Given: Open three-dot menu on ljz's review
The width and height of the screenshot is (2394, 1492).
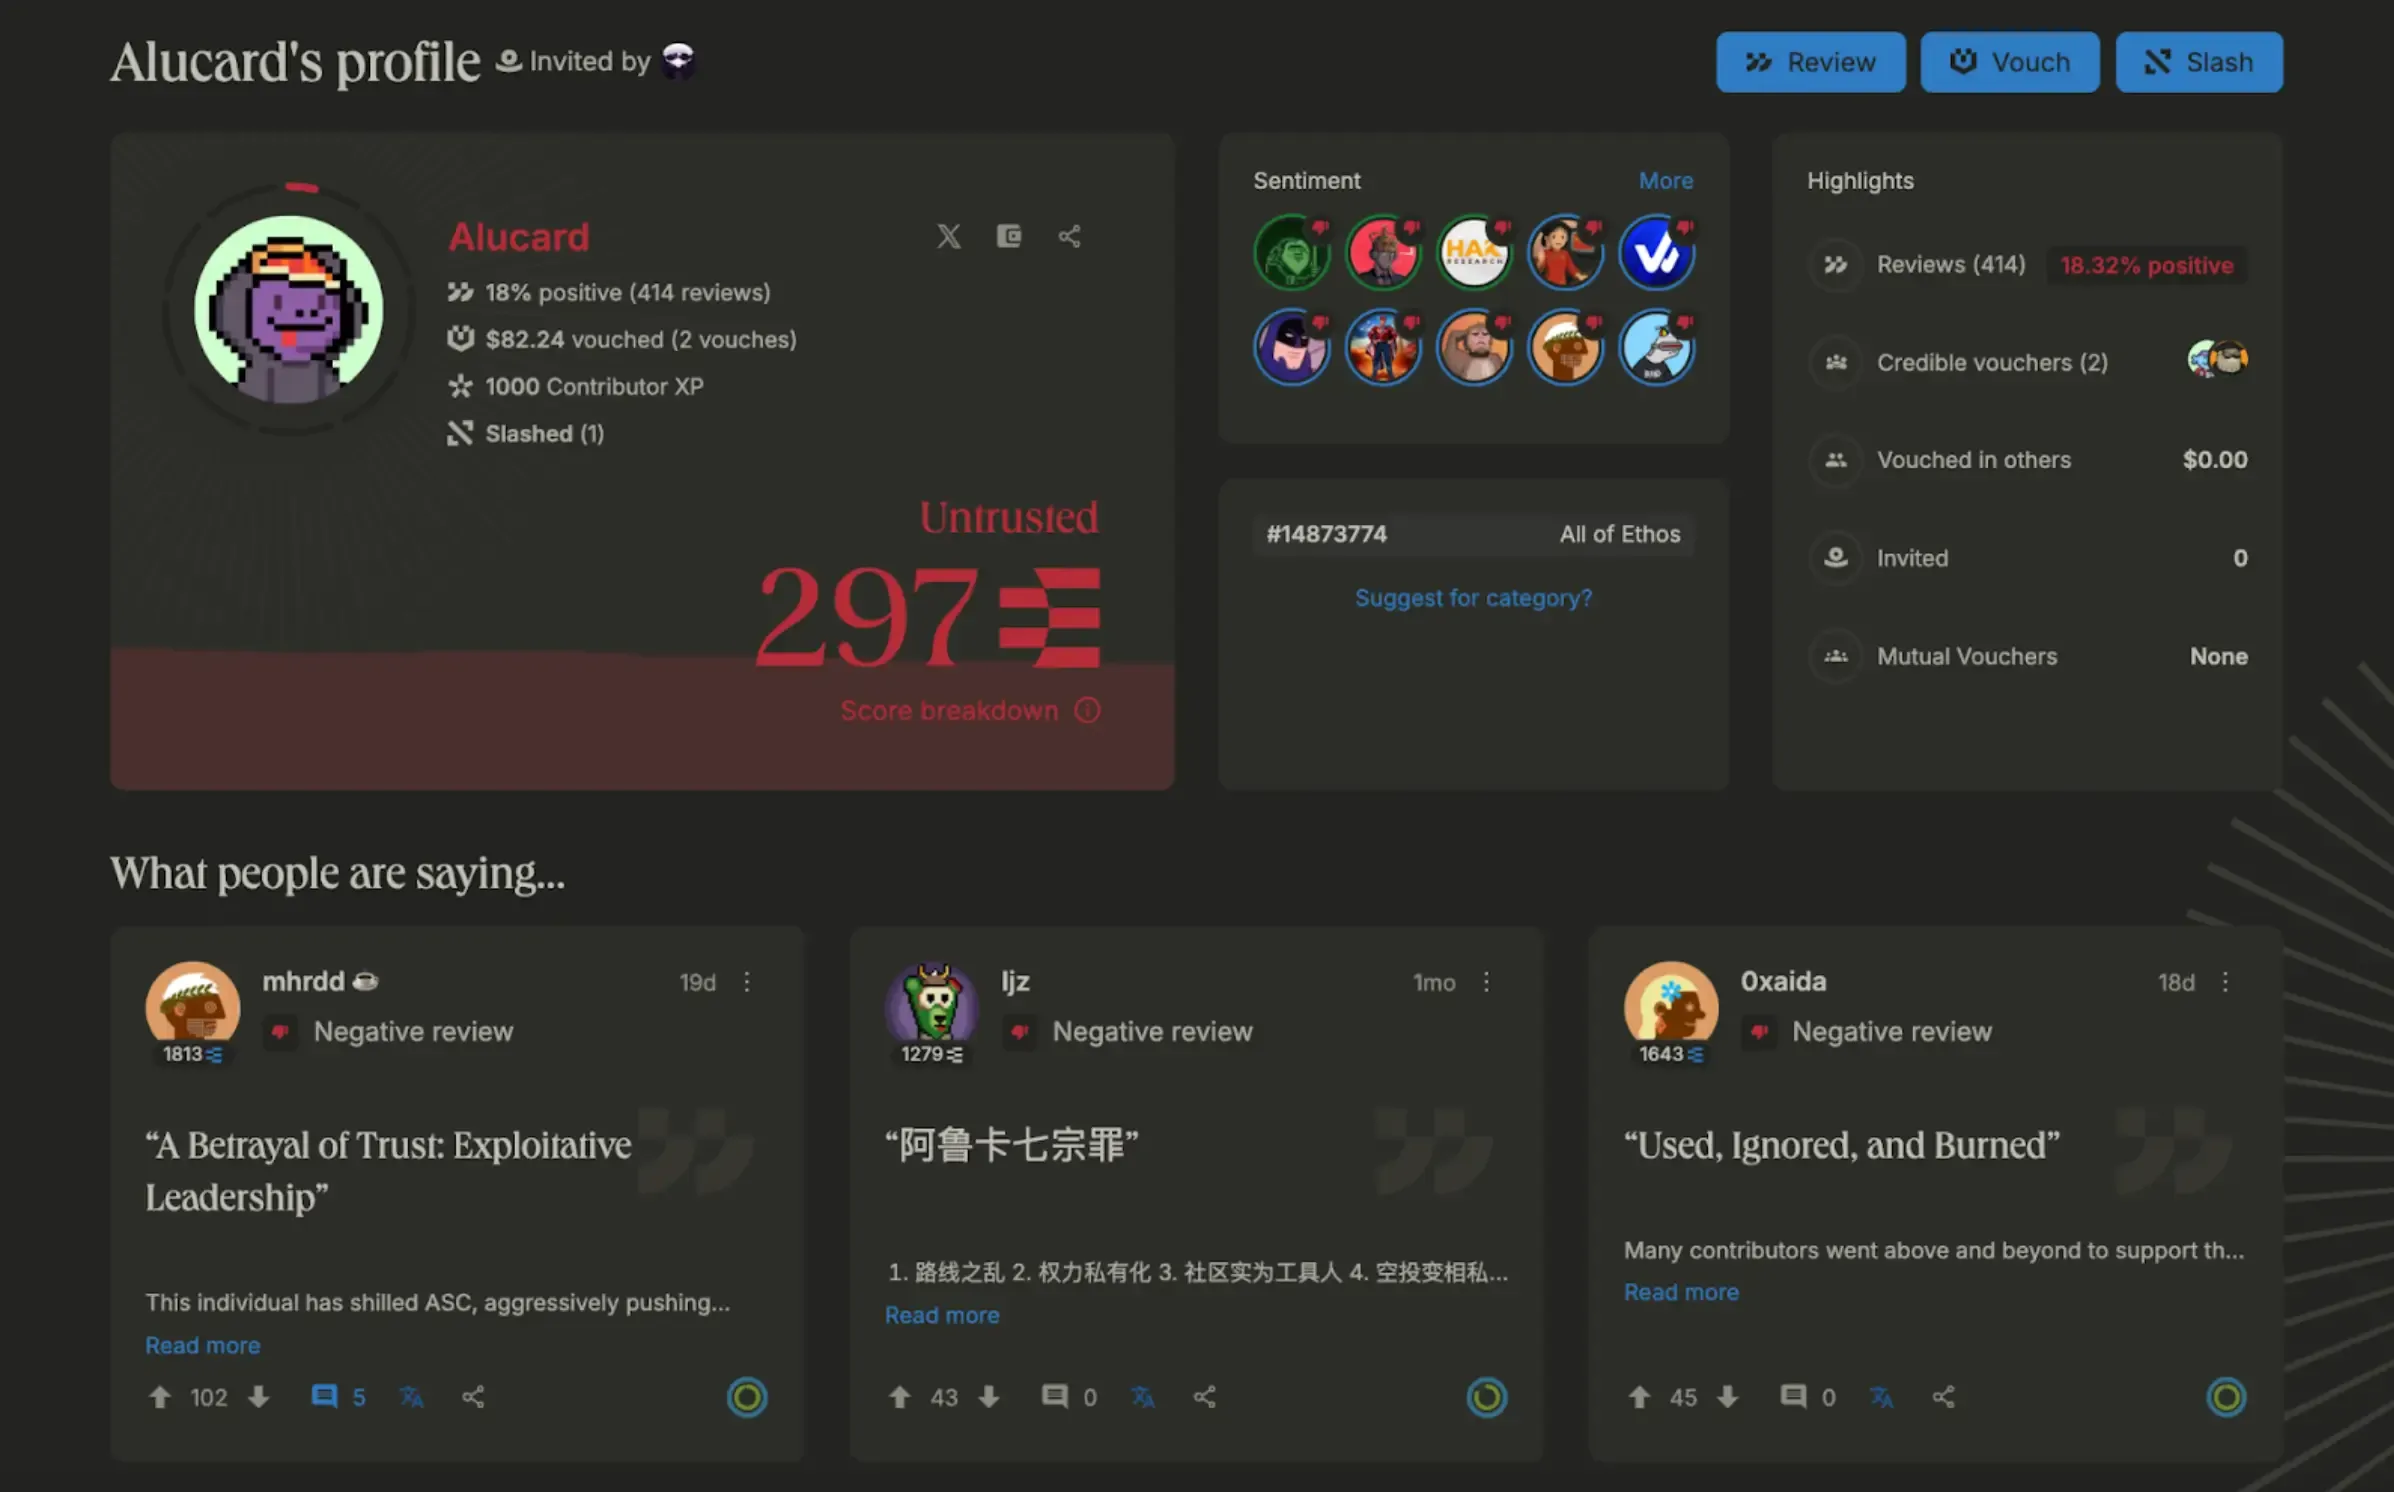Looking at the screenshot, I should [x=1486, y=982].
